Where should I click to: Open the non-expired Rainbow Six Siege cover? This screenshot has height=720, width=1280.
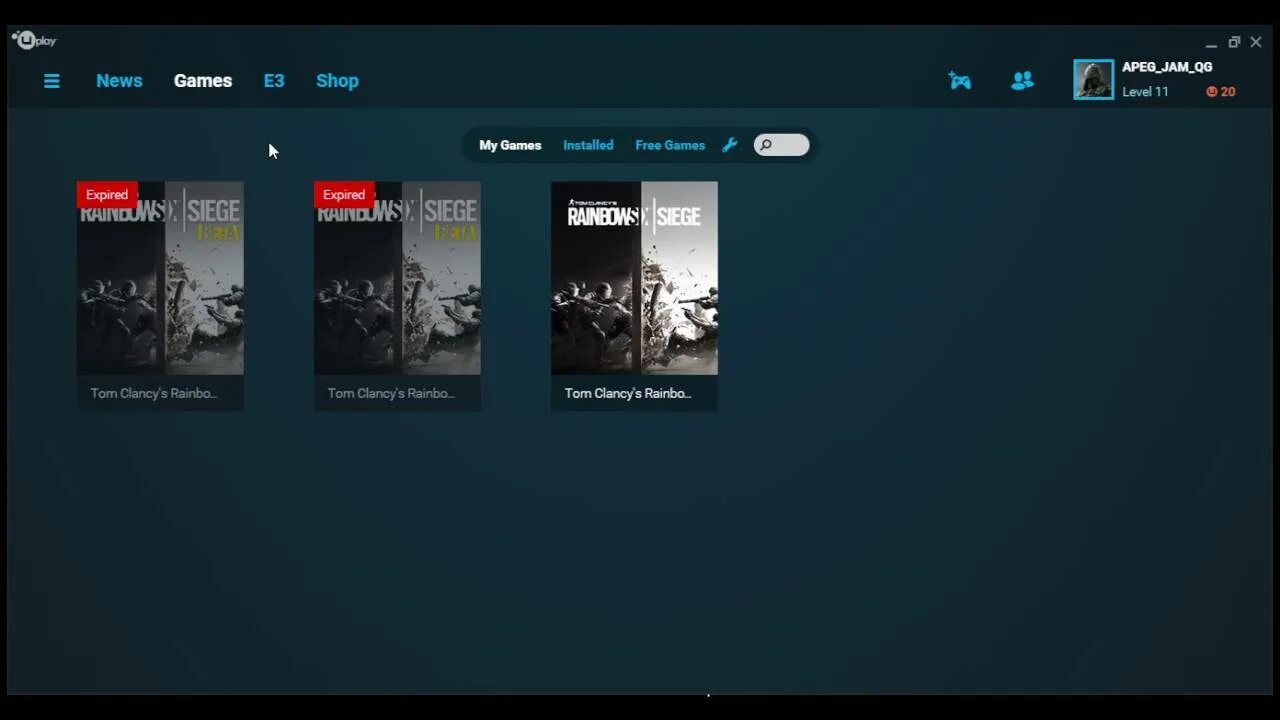634,278
